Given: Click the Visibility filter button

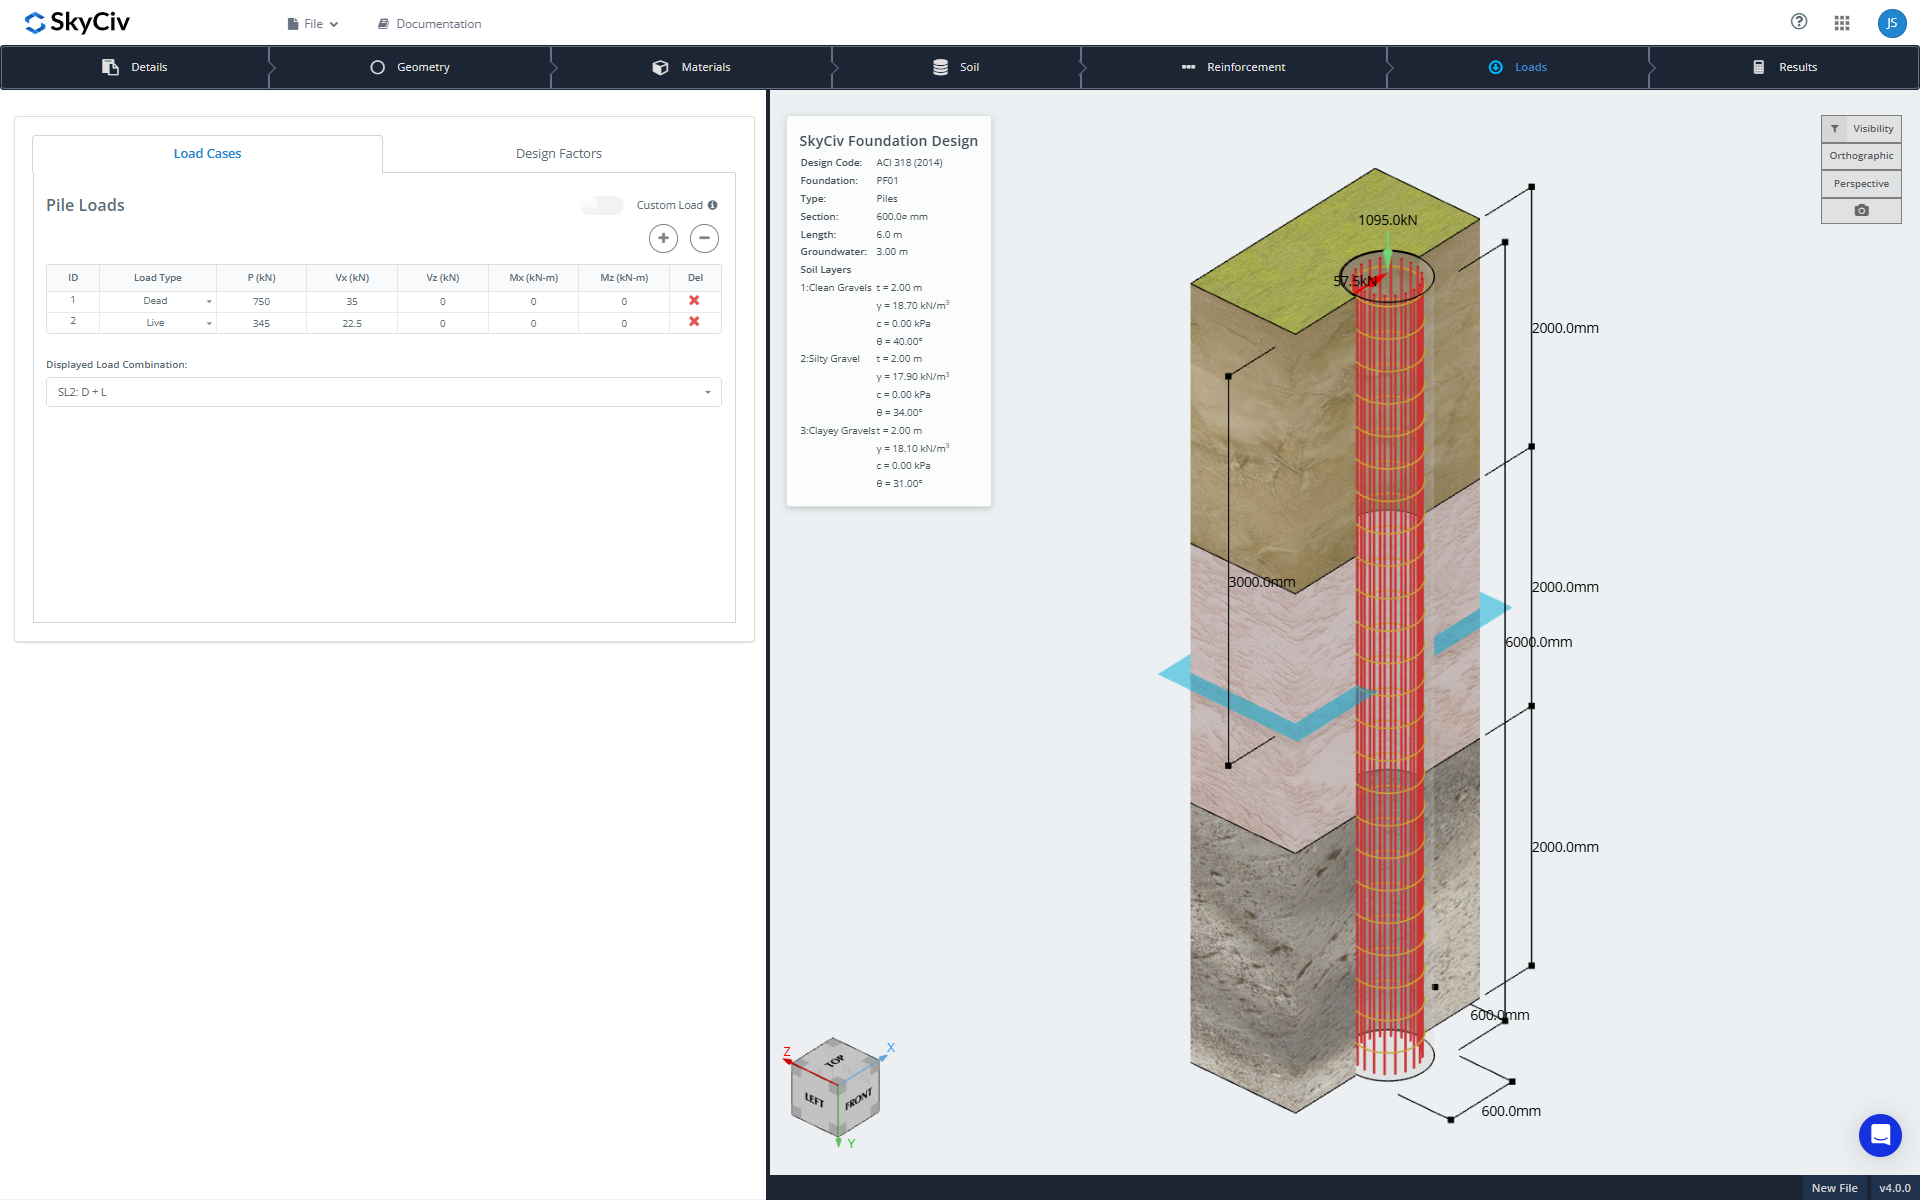Looking at the screenshot, I should [1861, 129].
